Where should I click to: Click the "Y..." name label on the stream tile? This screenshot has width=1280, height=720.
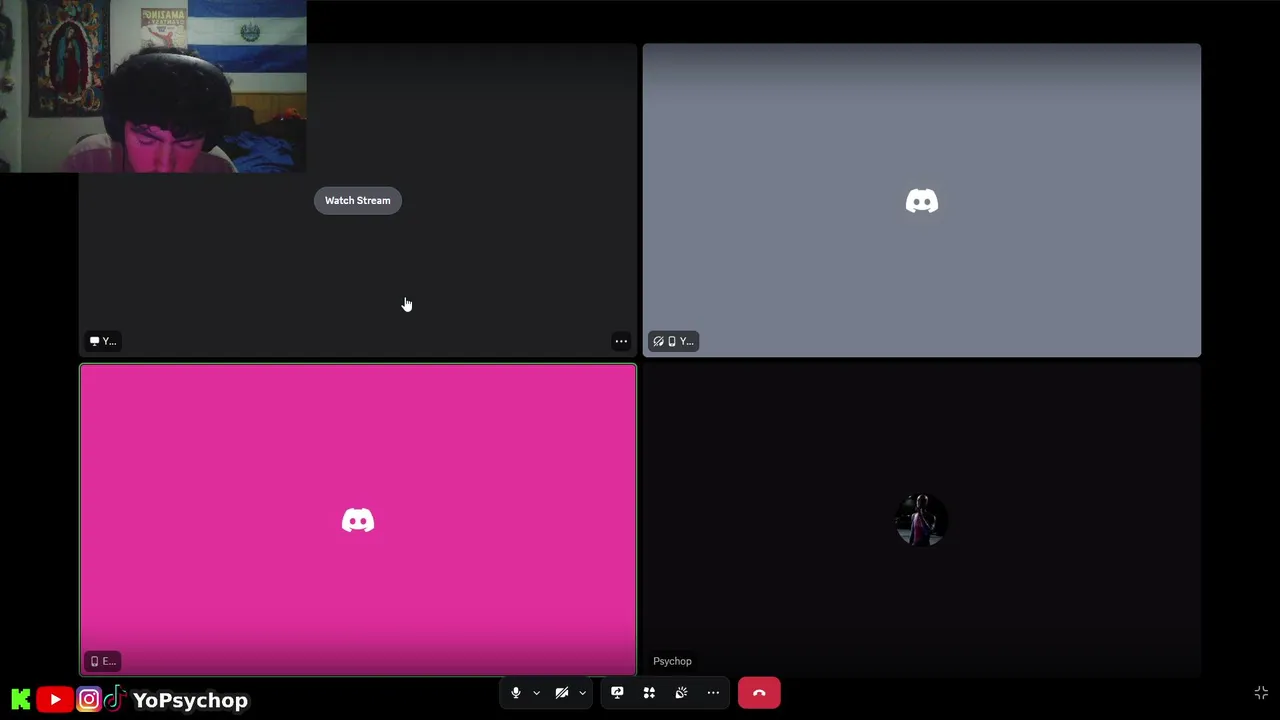(x=103, y=341)
